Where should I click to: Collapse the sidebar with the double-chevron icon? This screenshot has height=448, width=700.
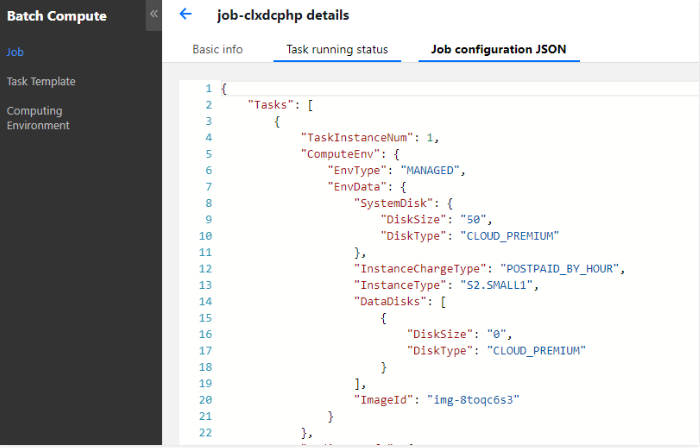point(153,13)
